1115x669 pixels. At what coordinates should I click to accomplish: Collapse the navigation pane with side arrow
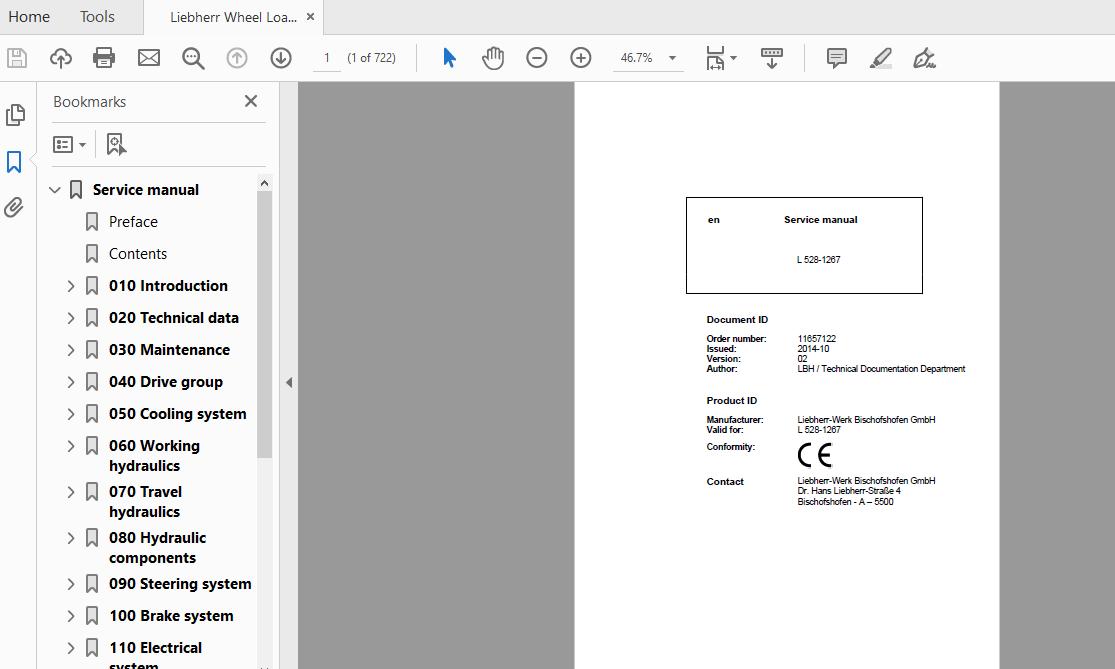tap(289, 382)
